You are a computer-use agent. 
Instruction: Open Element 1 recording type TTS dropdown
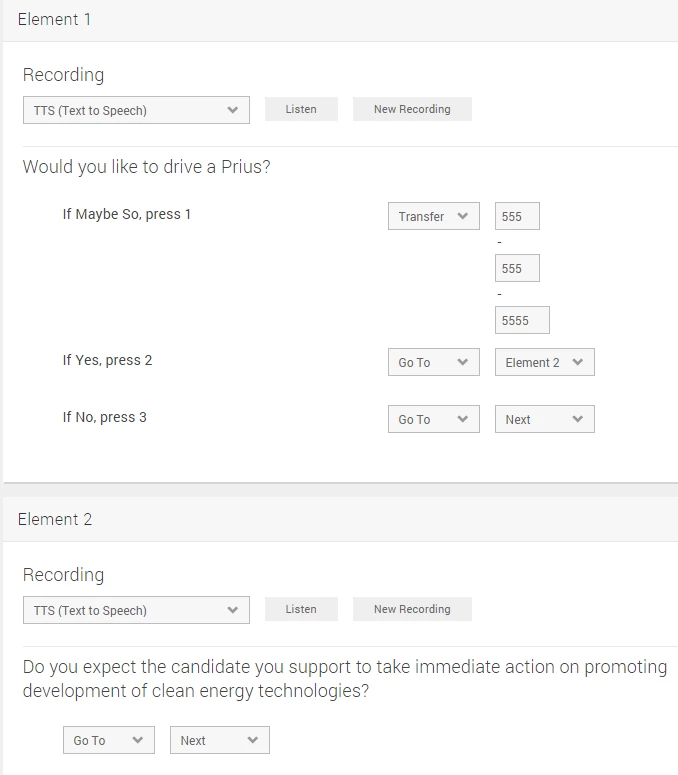click(135, 110)
